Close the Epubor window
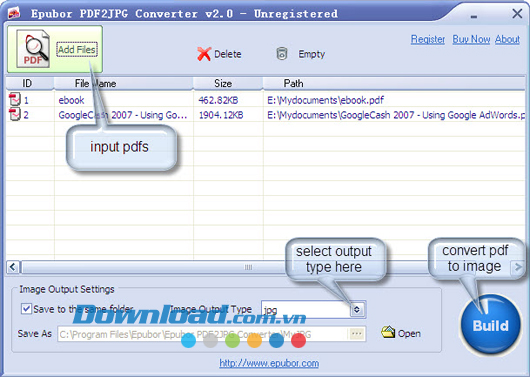530x377 pixels. coord(517,14)
